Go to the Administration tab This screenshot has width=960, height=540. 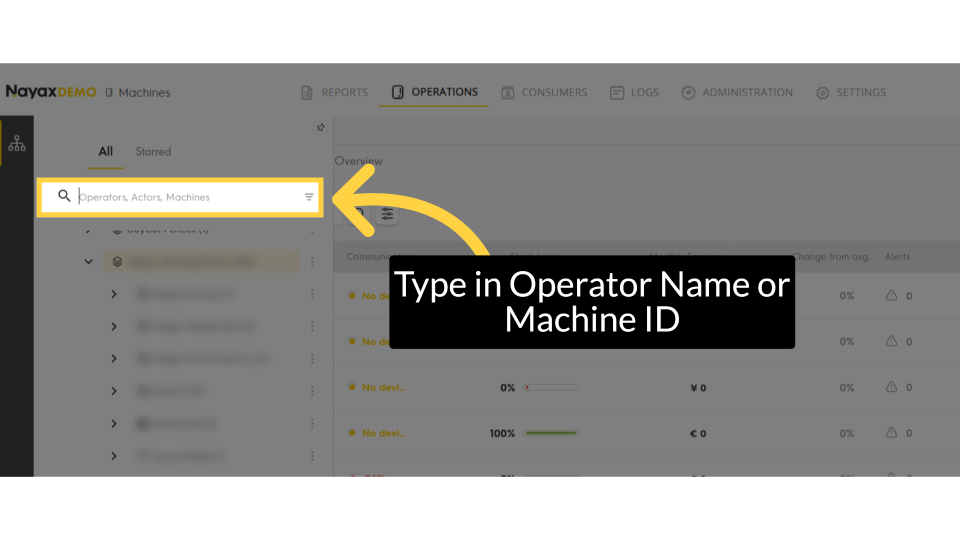pyautogui.click(x=737, y=92)
